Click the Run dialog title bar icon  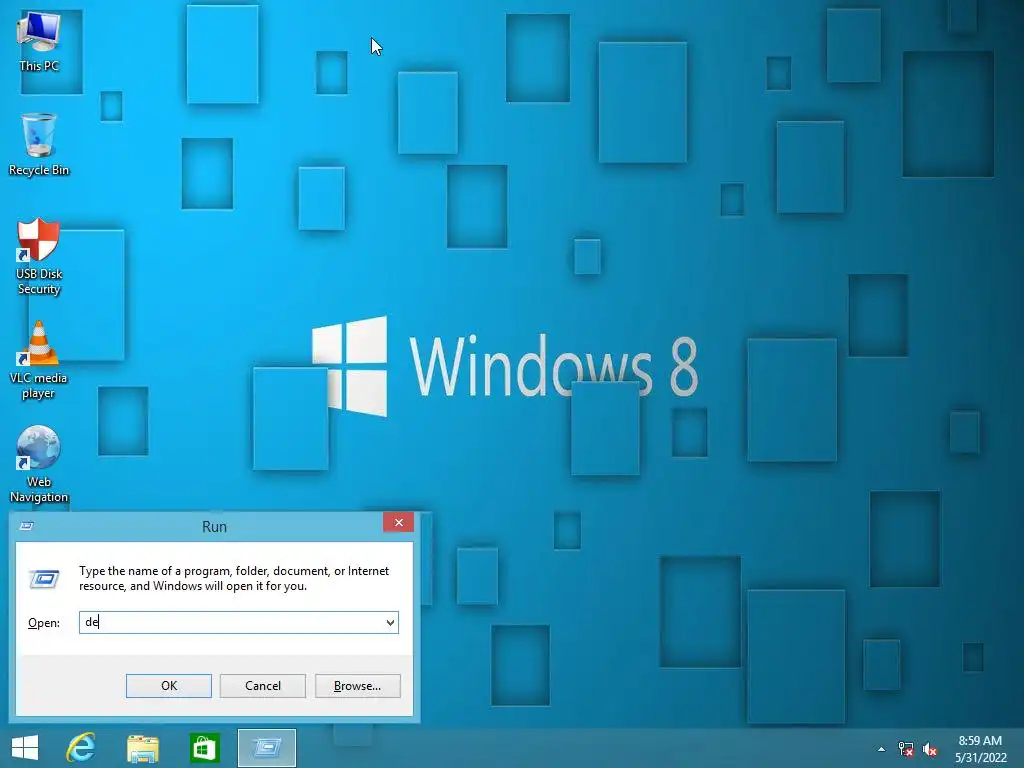click(x=27, y=526)
